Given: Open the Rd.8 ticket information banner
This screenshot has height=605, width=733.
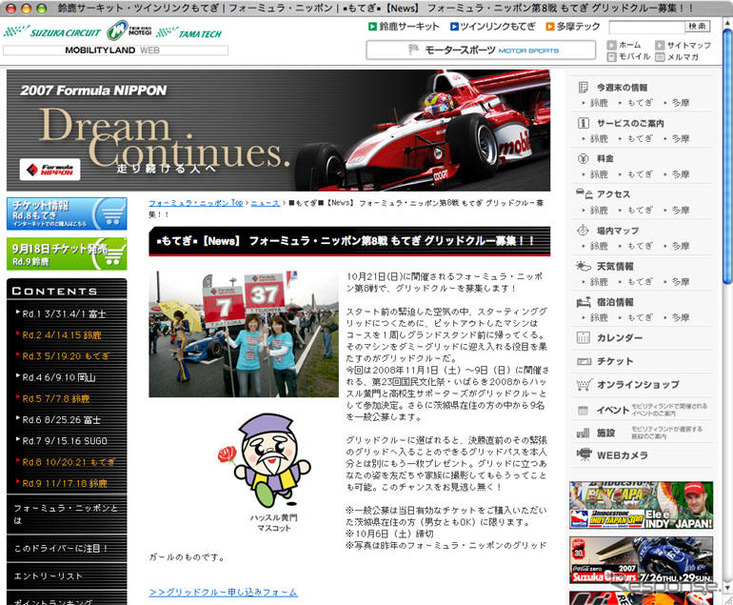Looking at the screenshot, I should 66,213.
